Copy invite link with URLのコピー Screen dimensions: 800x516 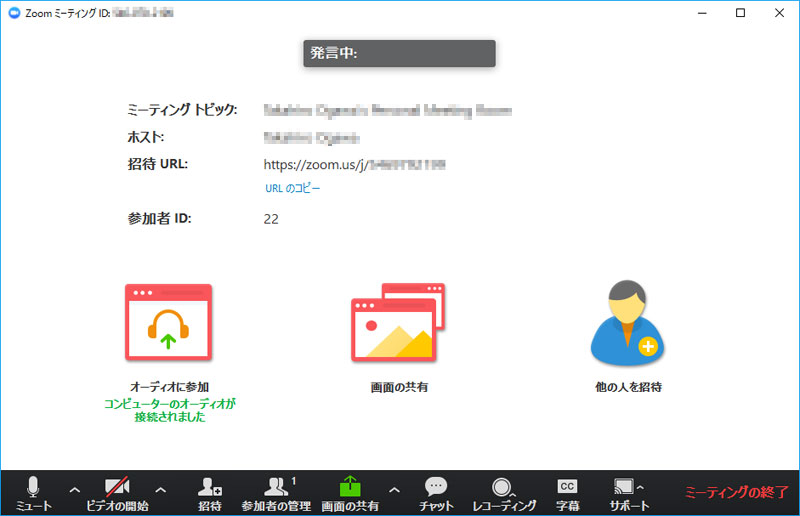(x=292, y=188)
